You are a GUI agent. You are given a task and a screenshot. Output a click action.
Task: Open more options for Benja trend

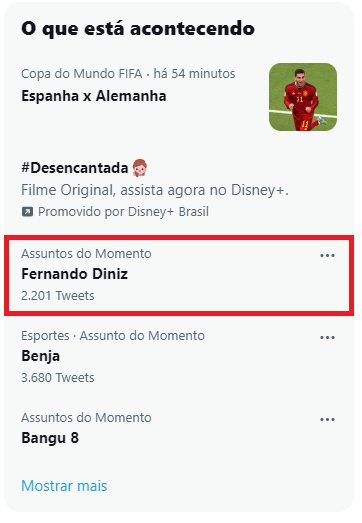point(327,338)
